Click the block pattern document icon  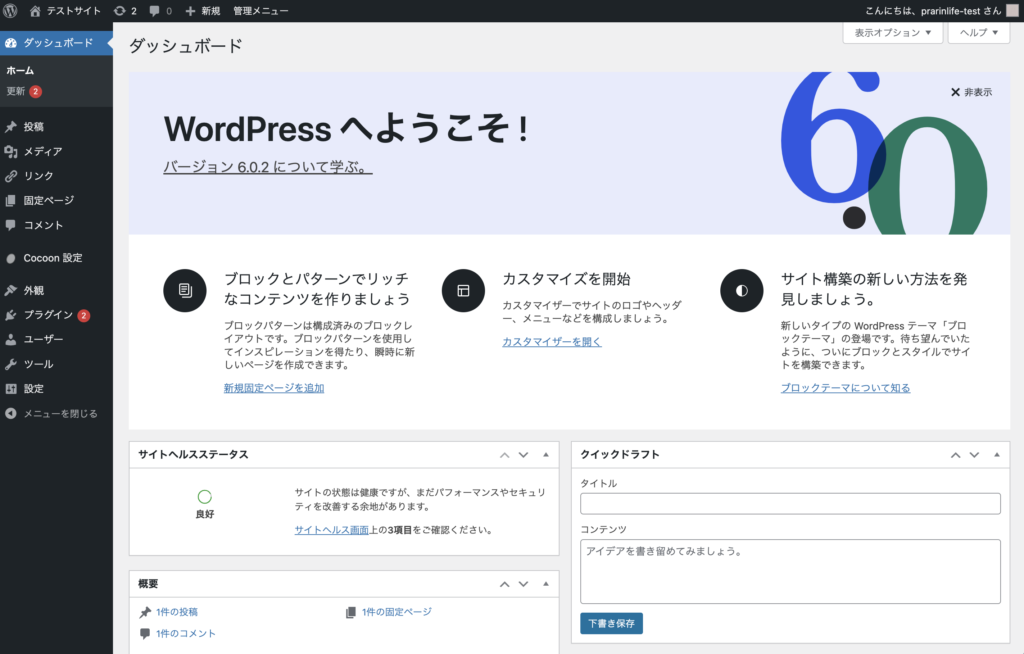tap(185, 290)
